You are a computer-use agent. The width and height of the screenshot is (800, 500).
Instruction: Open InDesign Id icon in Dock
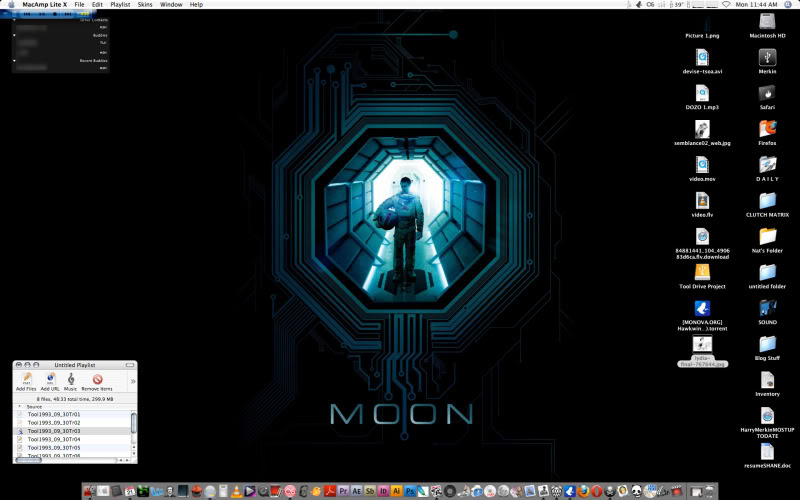[x=383, y=491]
